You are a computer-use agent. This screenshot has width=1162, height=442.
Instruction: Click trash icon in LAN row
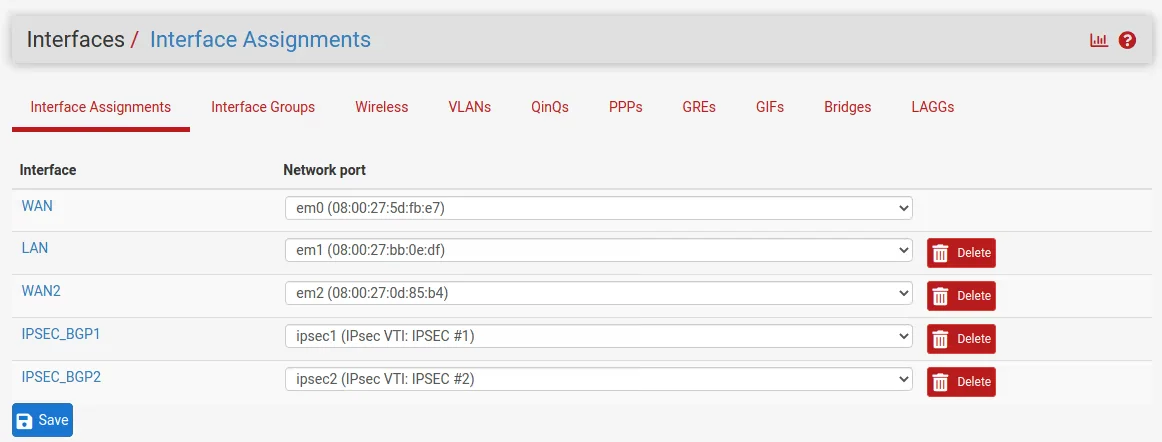click(940, 253)
